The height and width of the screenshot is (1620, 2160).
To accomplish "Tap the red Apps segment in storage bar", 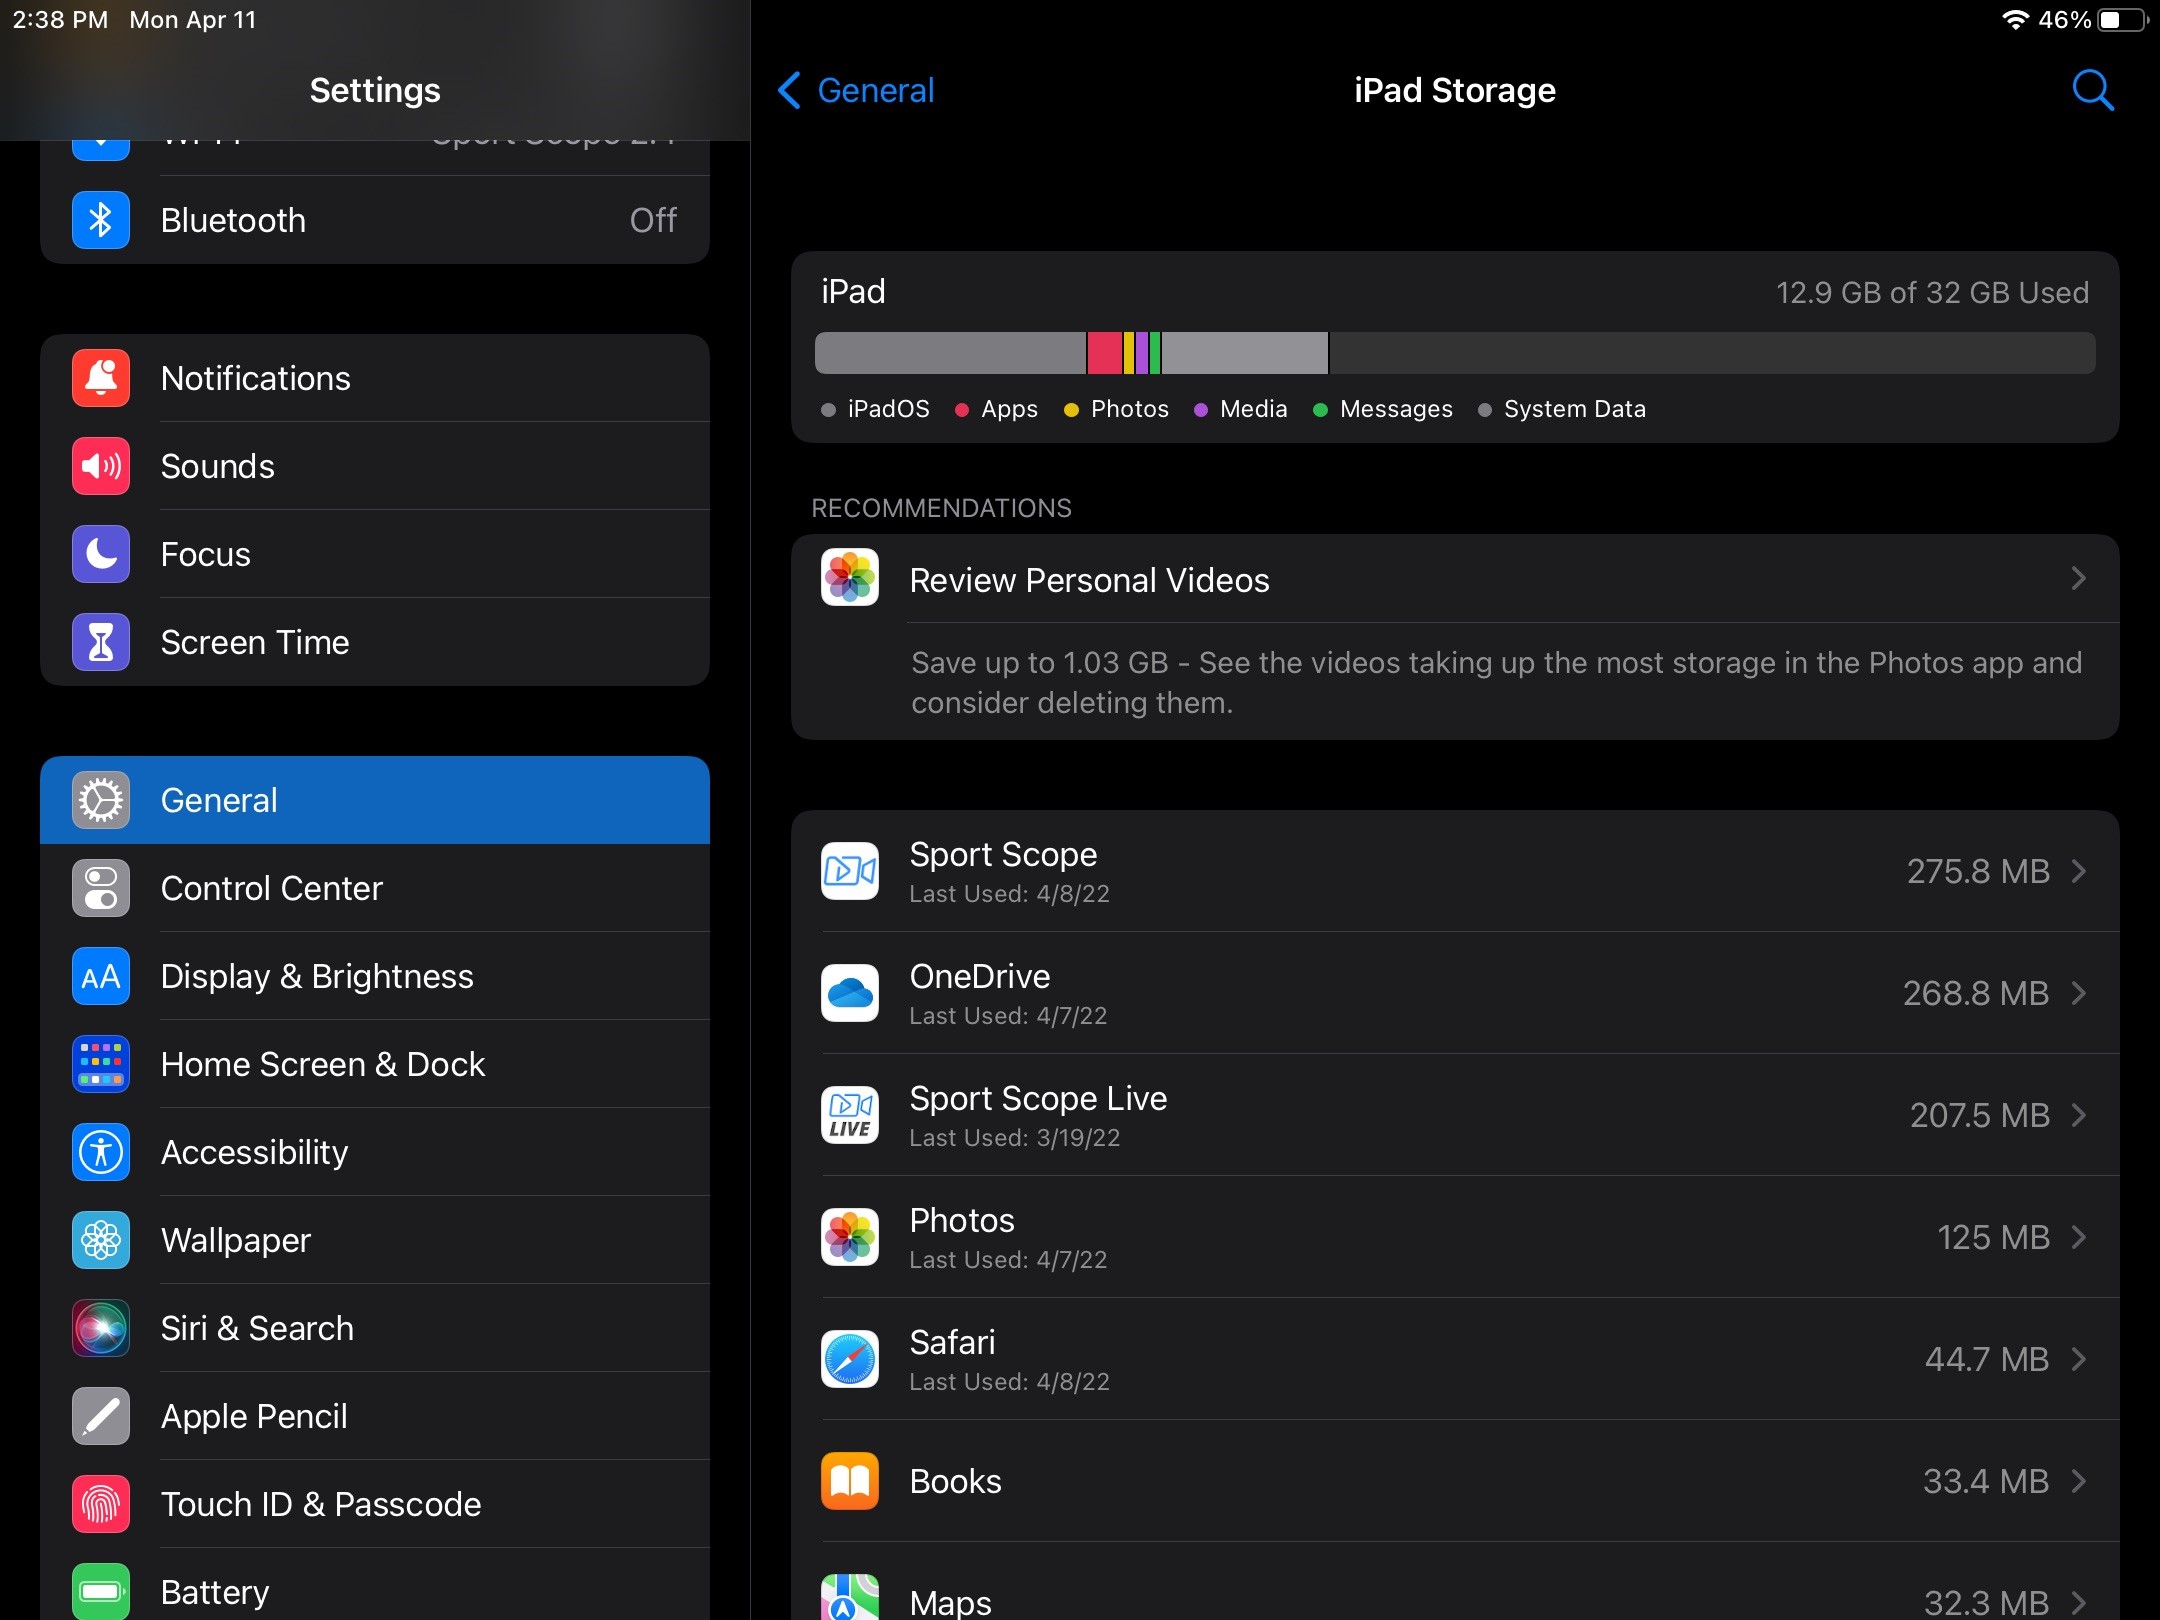I will click(1104, 353).
